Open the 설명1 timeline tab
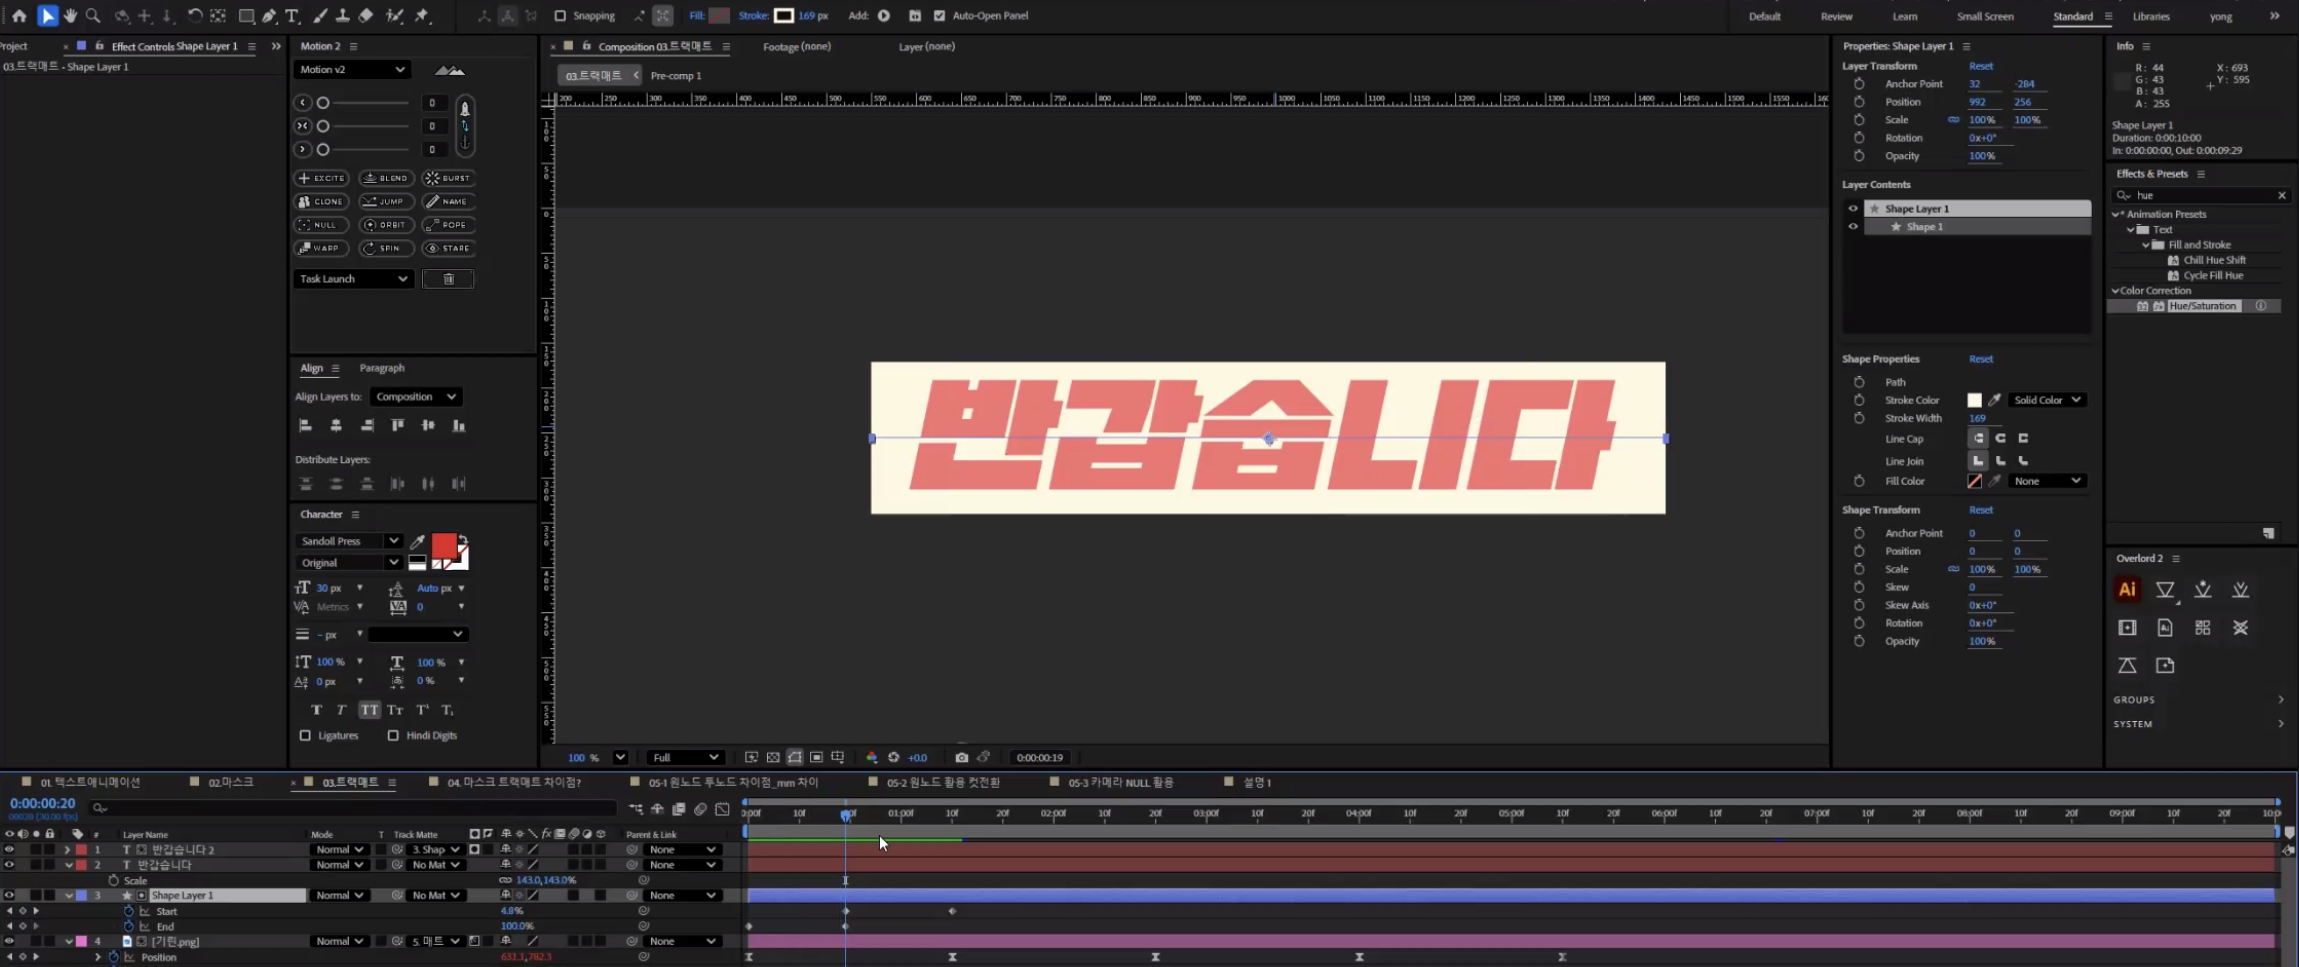 tap(1257, 783)
